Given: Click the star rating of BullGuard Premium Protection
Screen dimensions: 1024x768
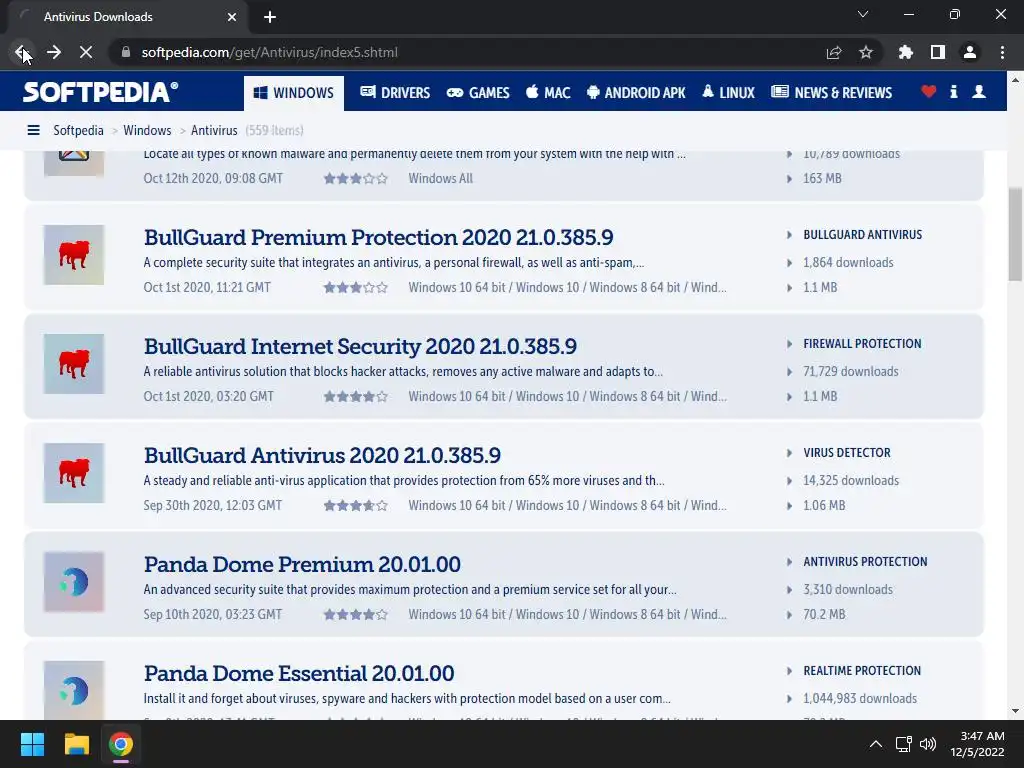Looking at the screenshot, I should tap(356, 287).
